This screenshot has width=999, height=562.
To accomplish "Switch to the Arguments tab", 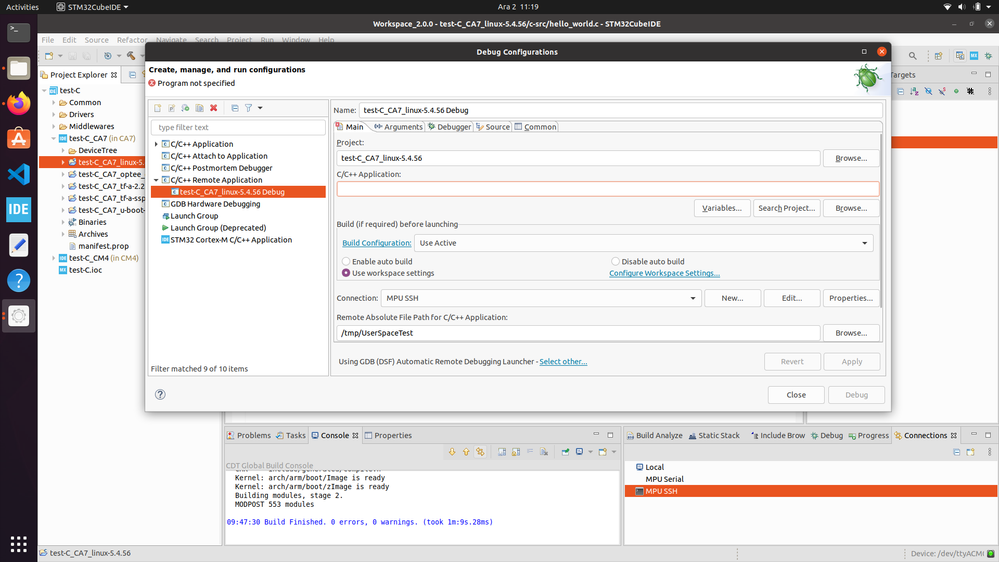I will pos(398,127).
